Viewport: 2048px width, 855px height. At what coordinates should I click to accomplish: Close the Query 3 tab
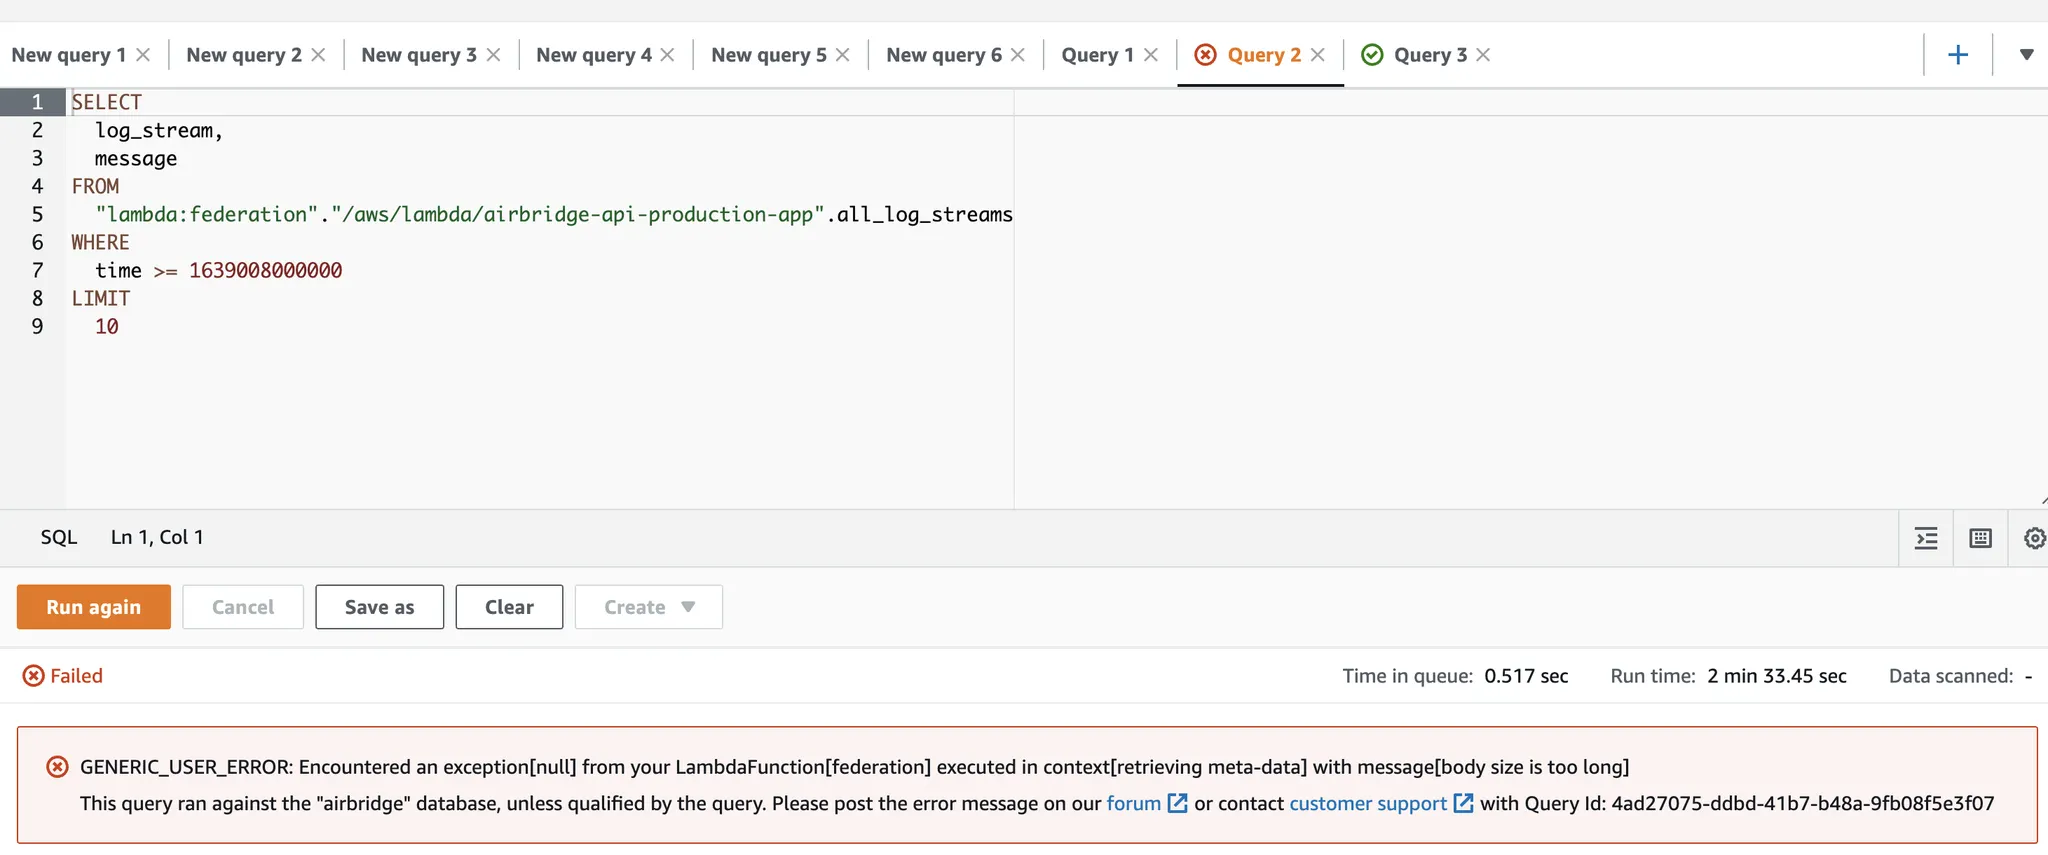click(x=1483, y=55)
